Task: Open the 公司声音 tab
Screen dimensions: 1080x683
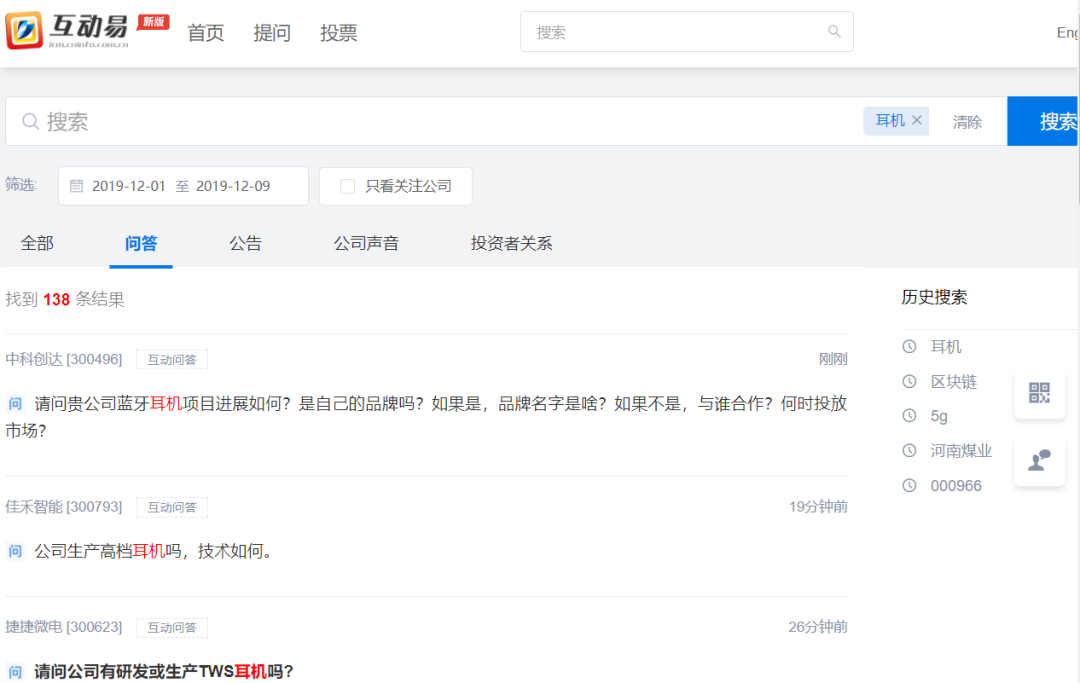Action: [366, 243]
